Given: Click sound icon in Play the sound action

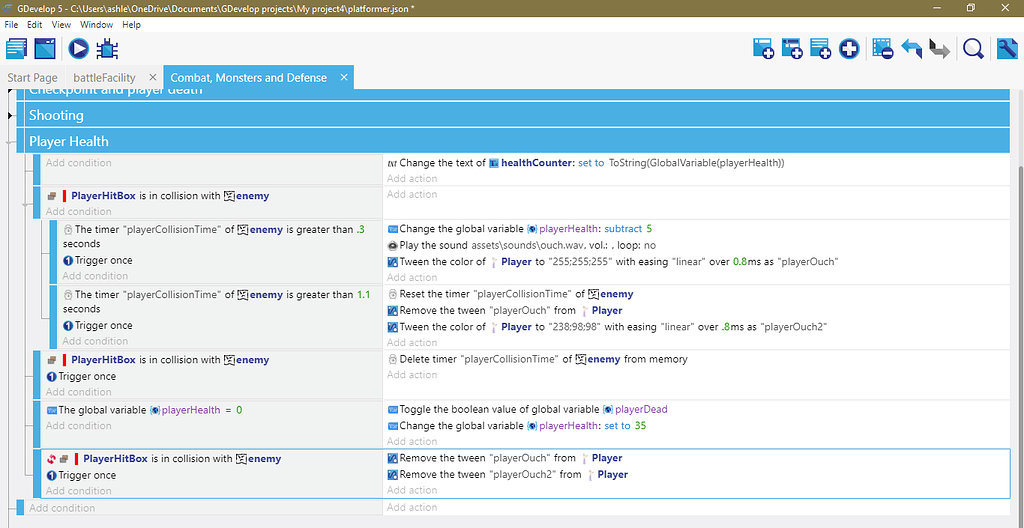Looking at the screenshot, I should tap(392, 246).
